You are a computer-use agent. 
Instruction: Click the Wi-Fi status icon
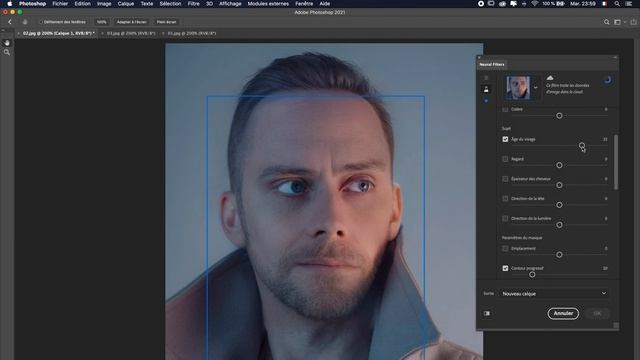tap(535, 4)
